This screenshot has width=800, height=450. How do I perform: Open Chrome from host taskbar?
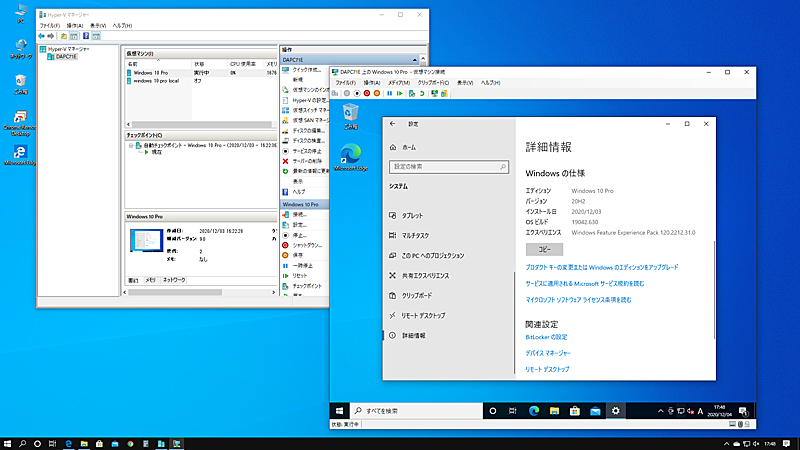130,444
